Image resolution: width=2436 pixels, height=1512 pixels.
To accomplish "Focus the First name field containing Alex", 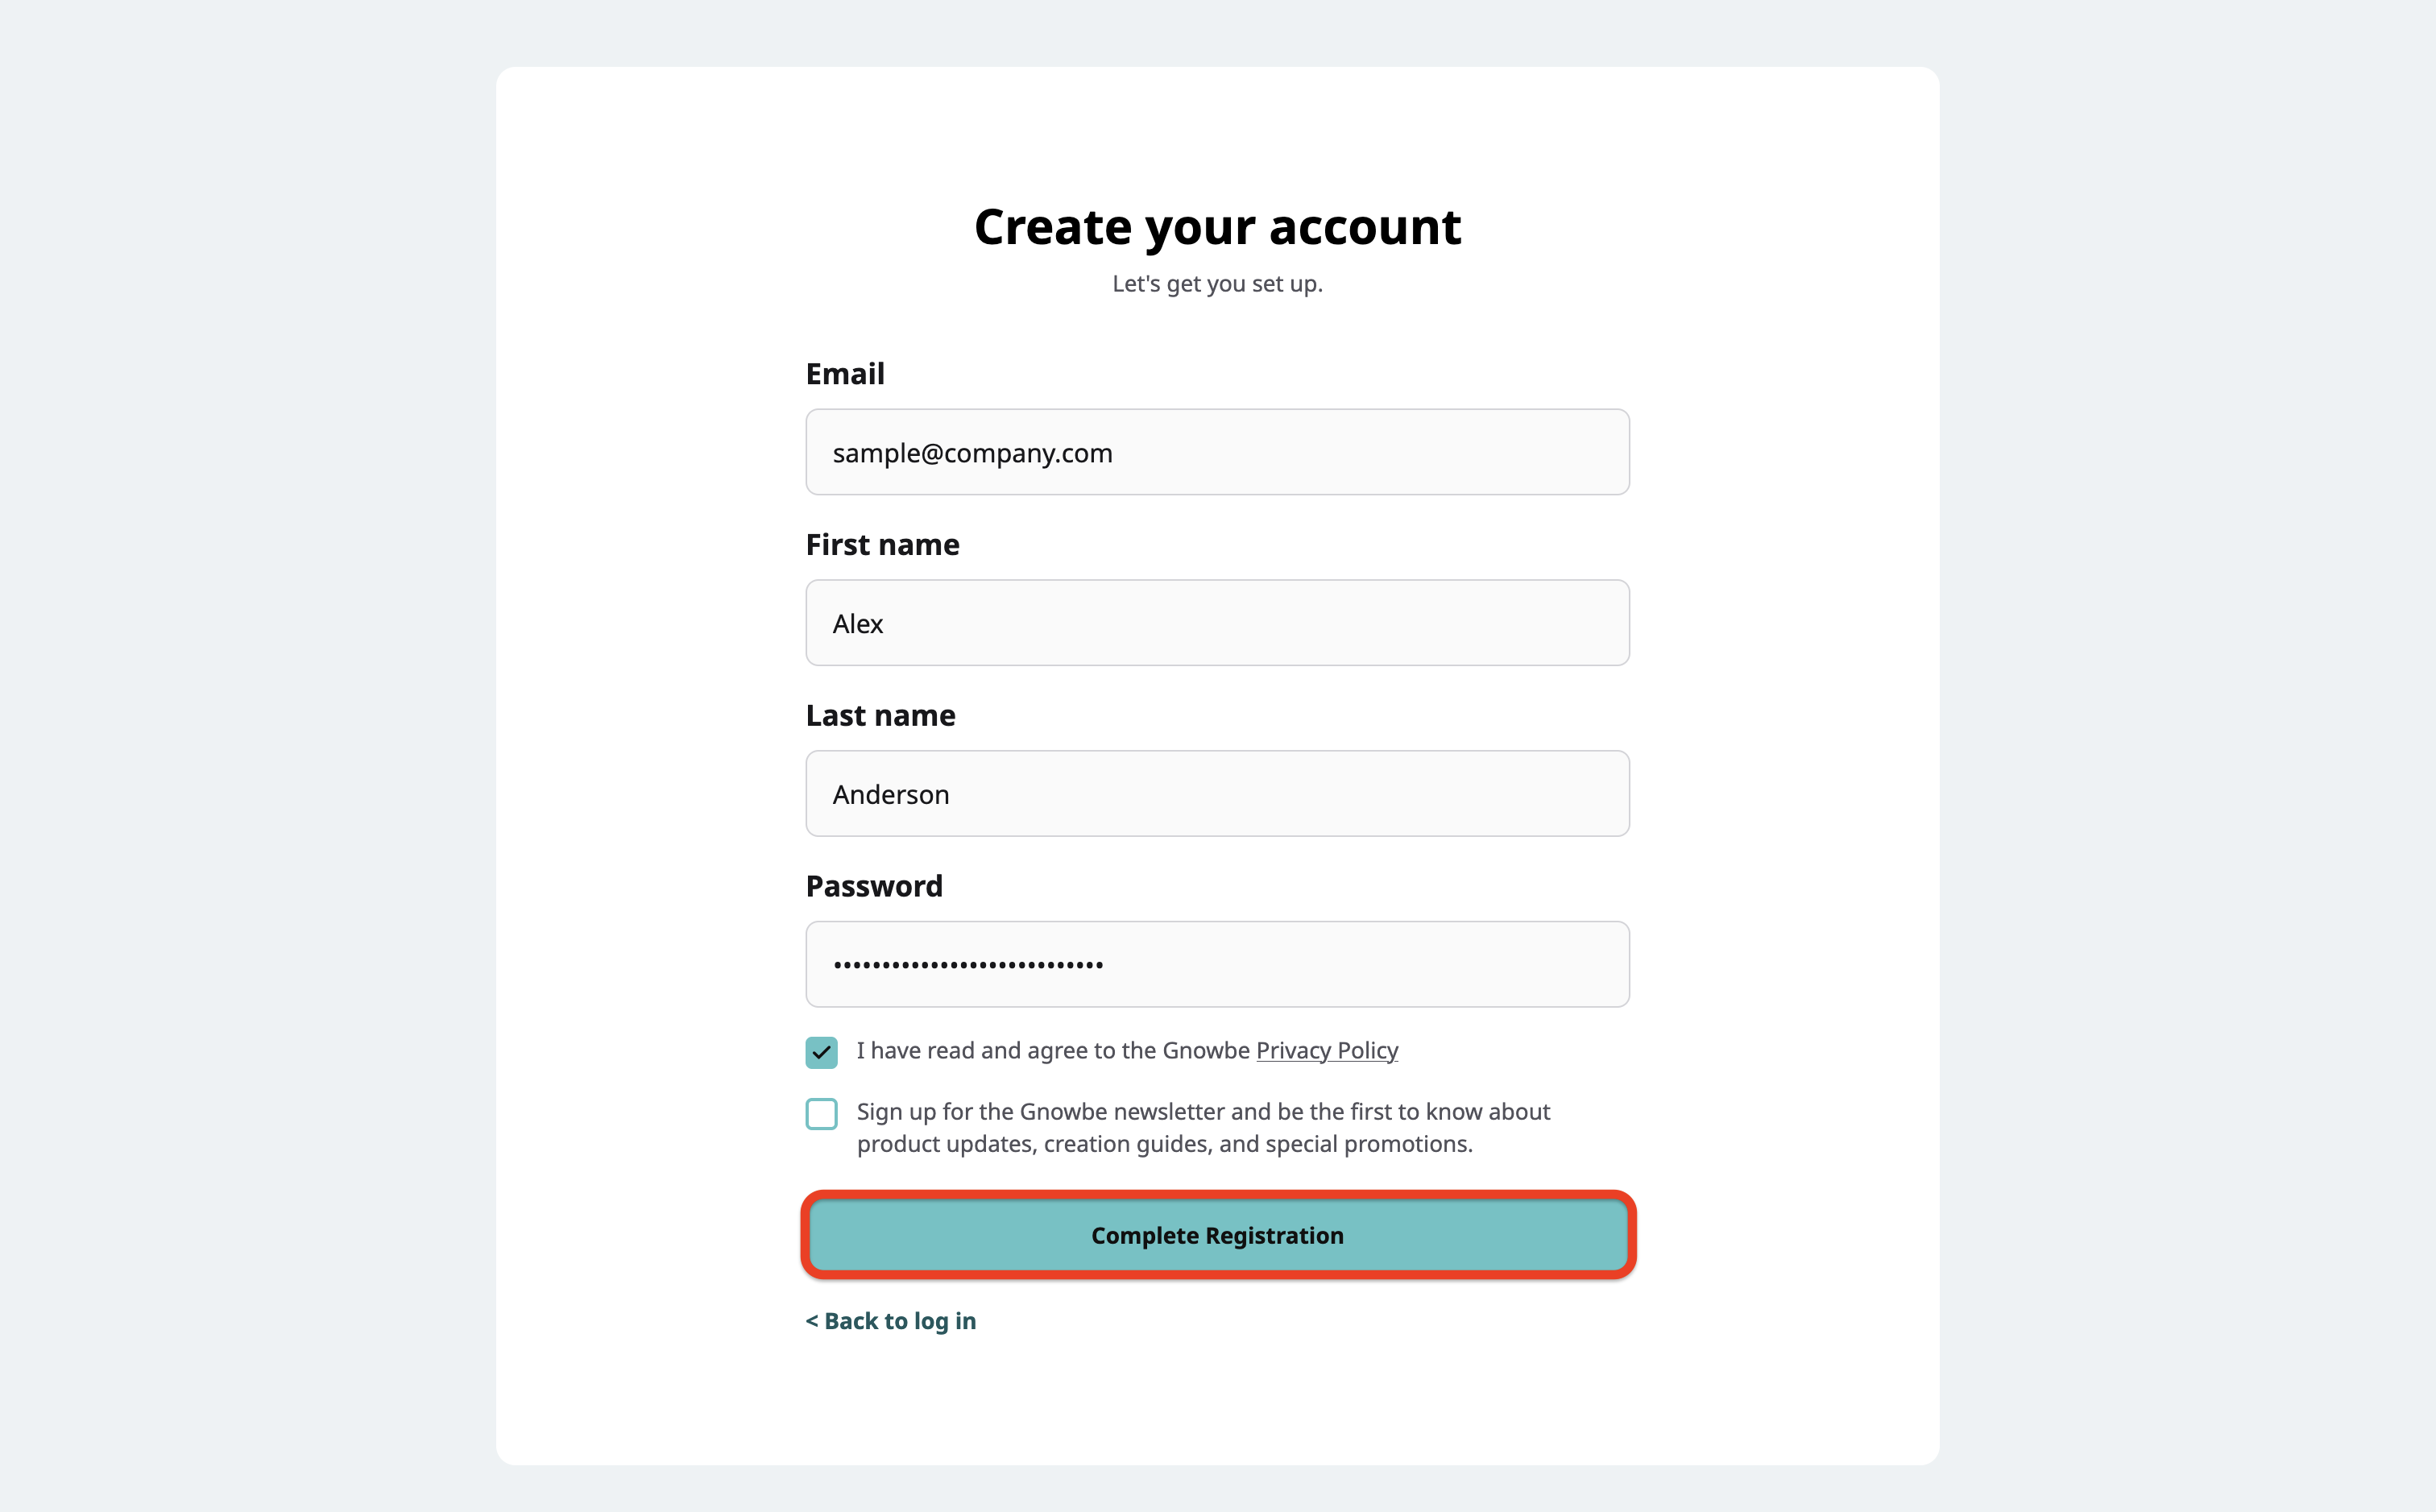I will [1217, 623].
